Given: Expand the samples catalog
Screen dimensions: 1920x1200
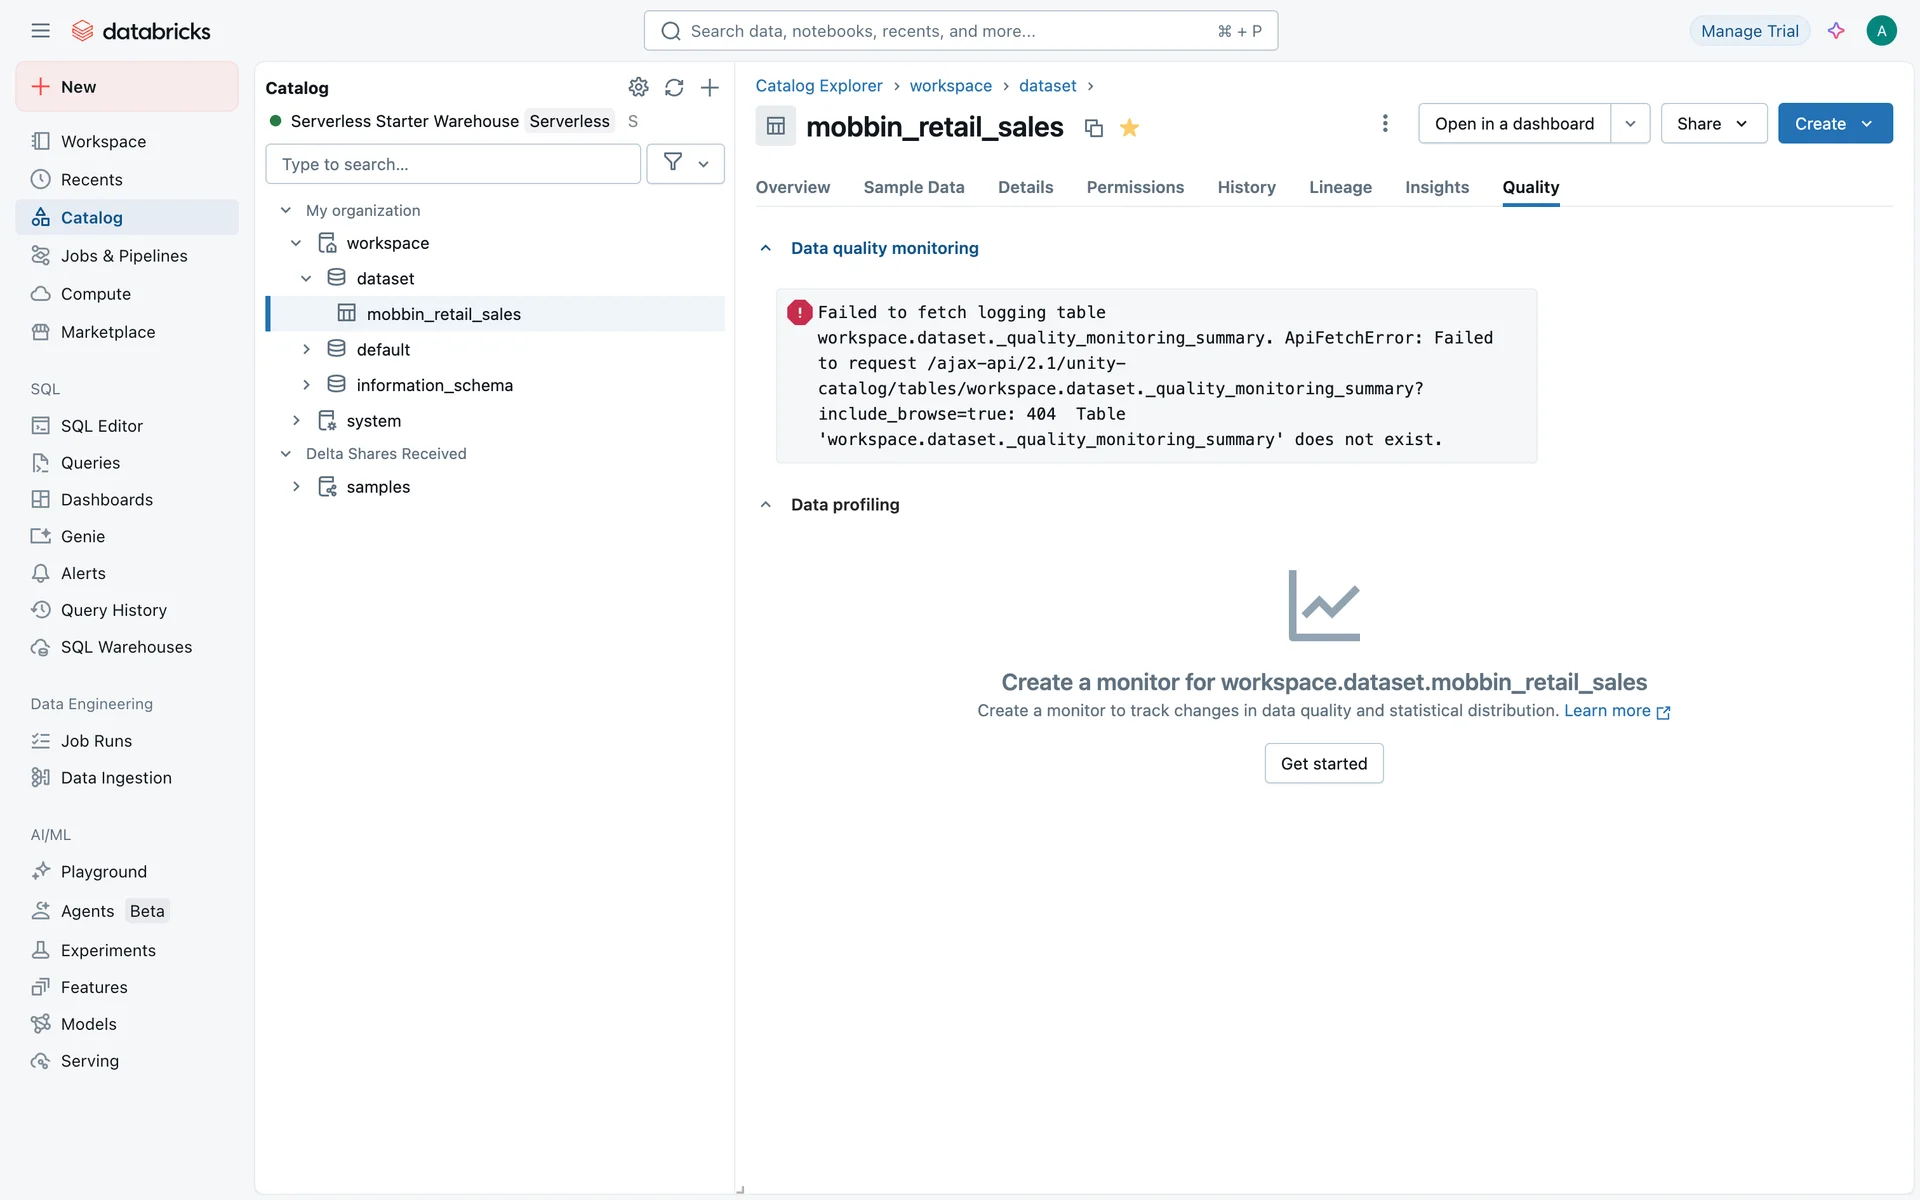Looking at the screenshot, I should tap(296, 487).
